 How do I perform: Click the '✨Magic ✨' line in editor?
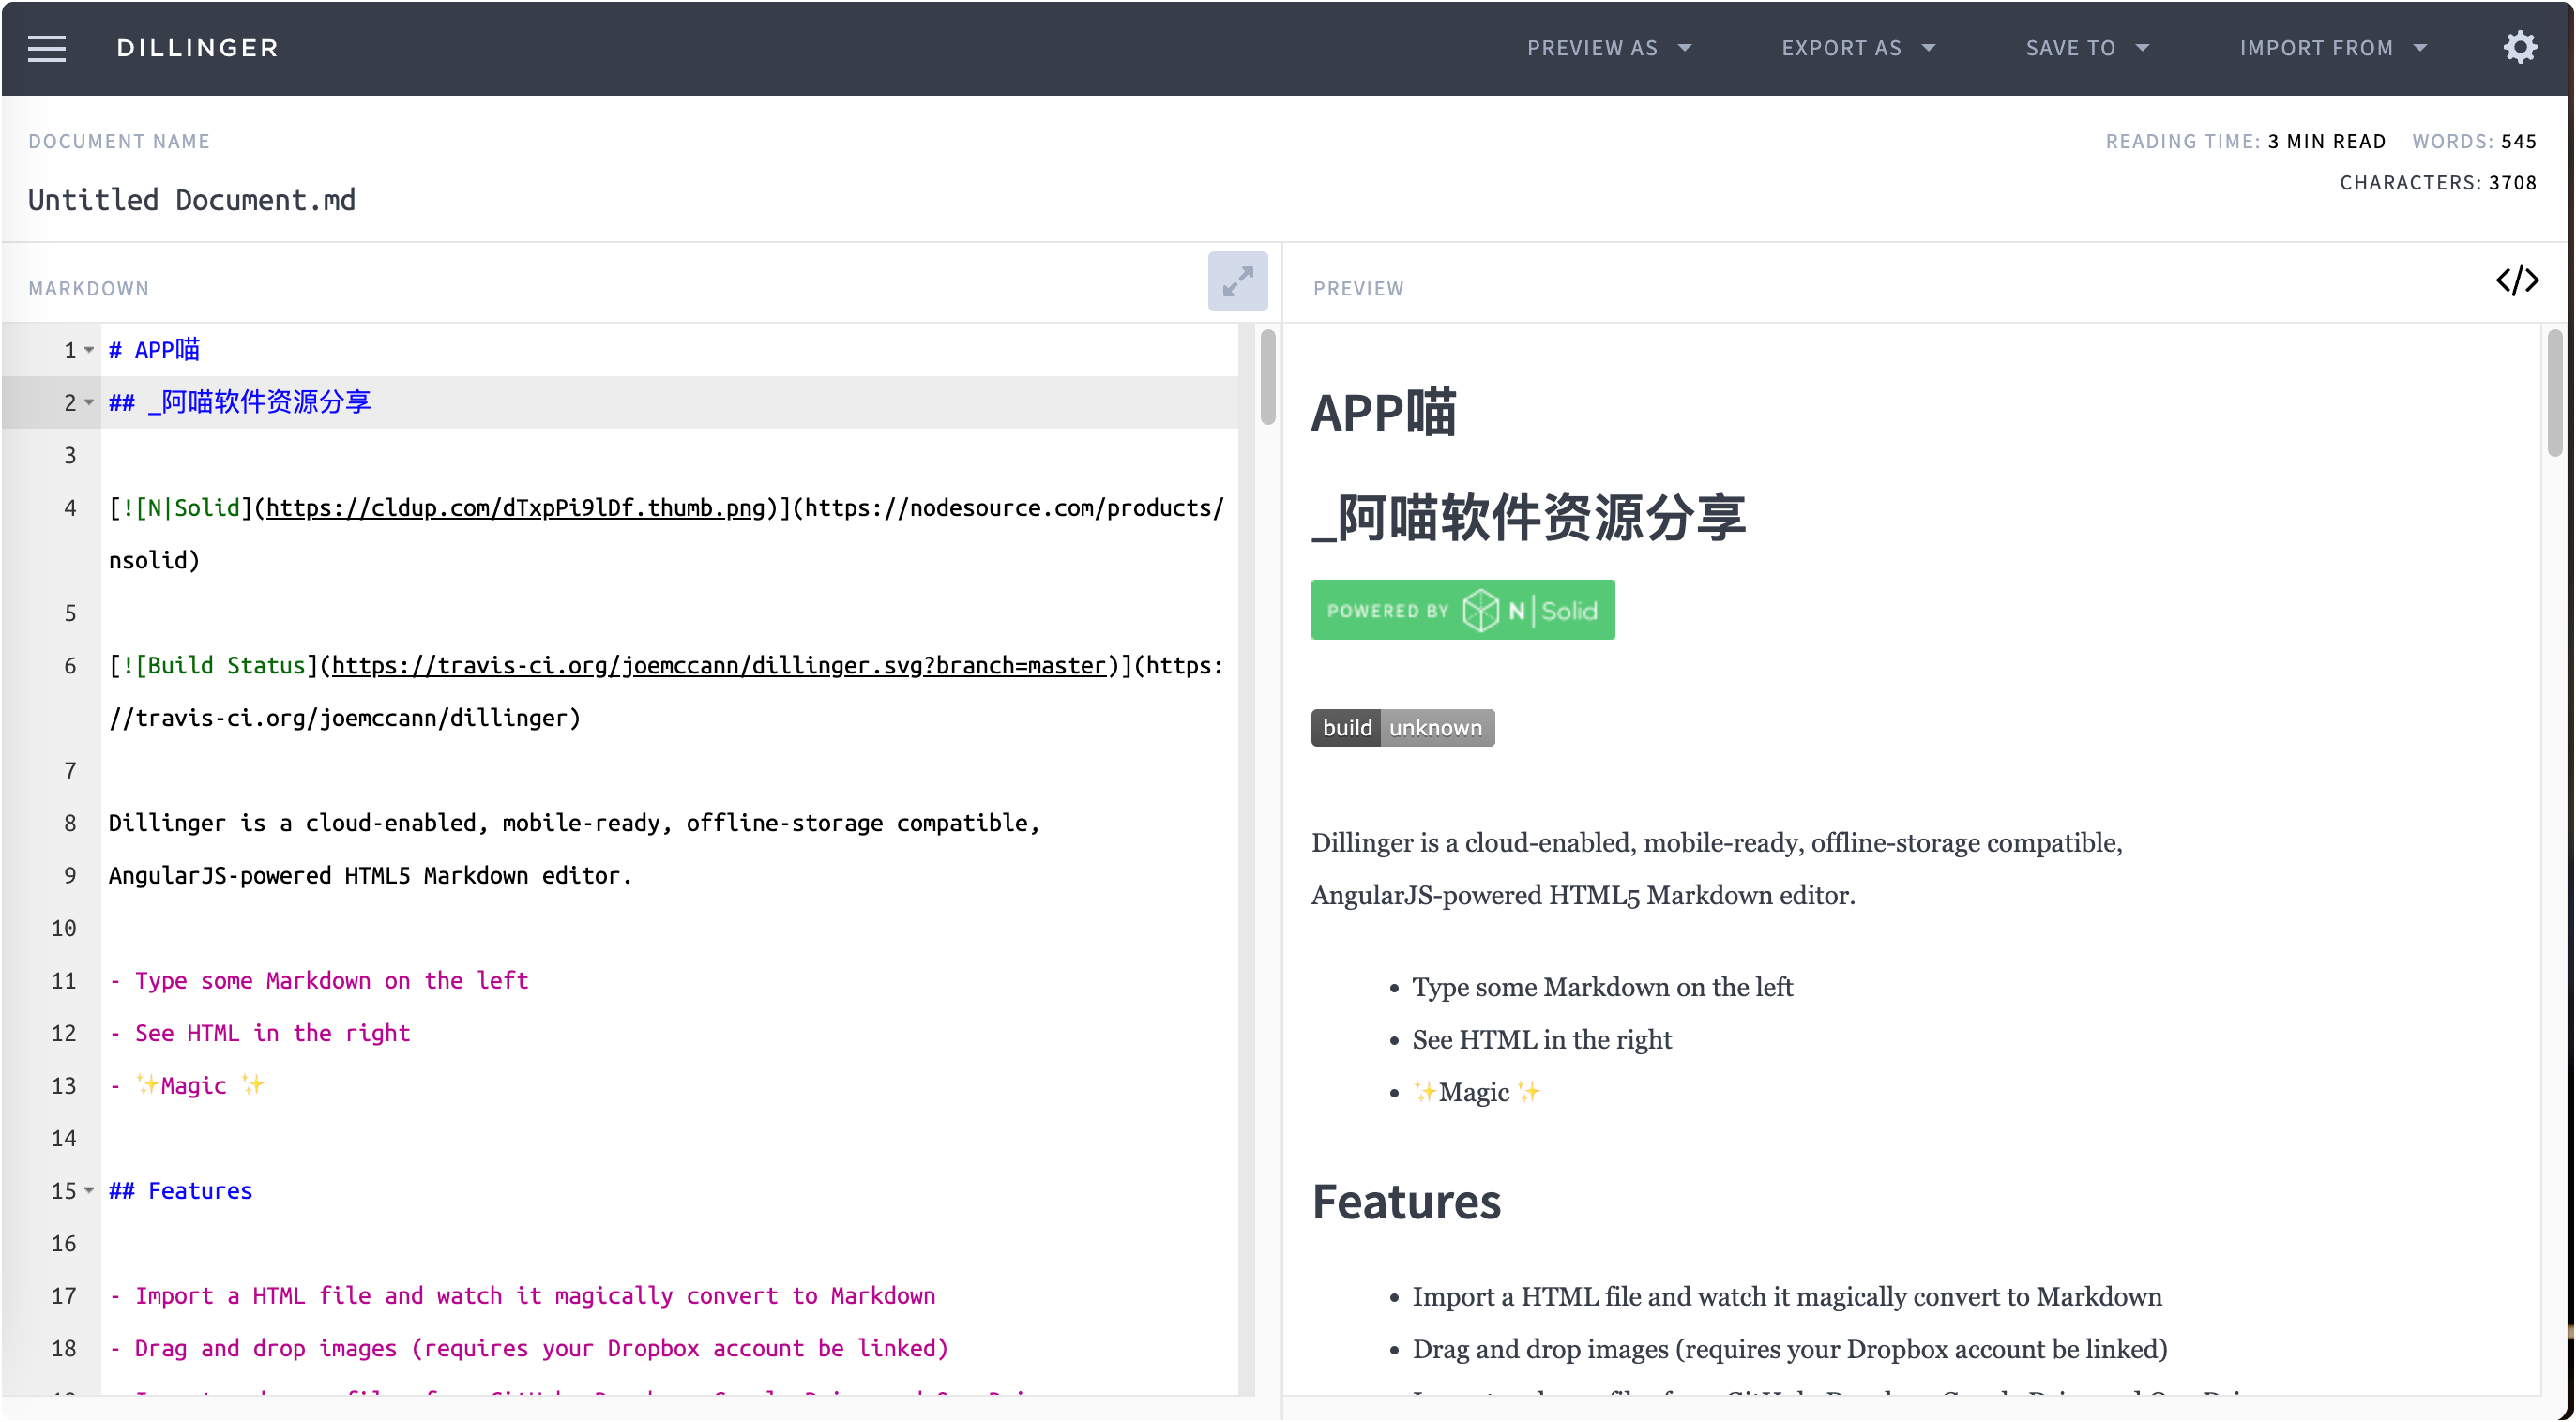(186, 1086)
